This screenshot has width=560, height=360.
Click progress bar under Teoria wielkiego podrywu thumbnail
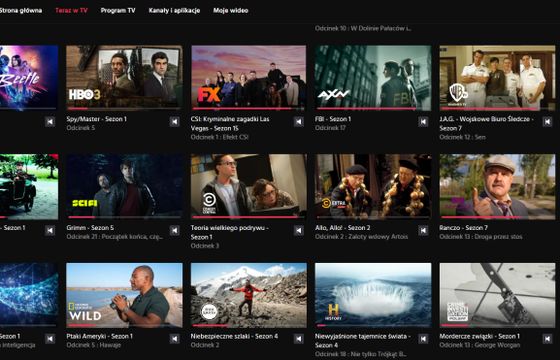click(x=249, y=217)
